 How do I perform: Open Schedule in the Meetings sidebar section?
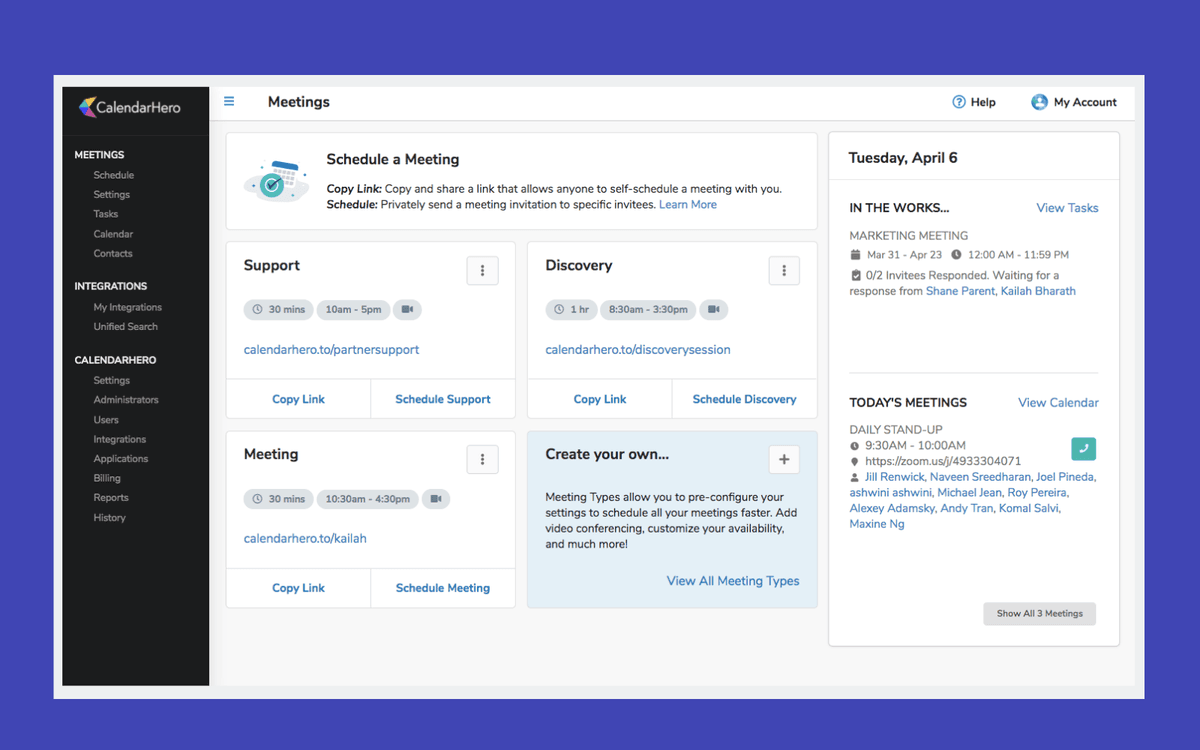click(114, 175)
